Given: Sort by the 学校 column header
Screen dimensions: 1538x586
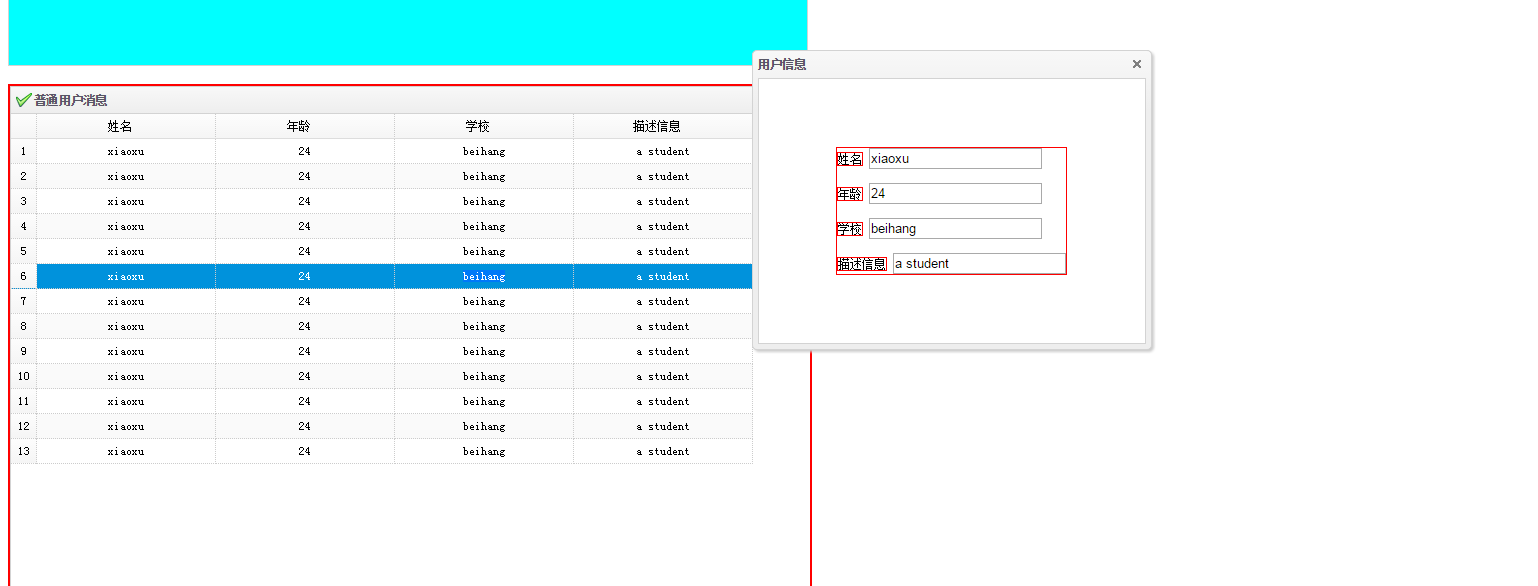Looking at the screenshot, I should (x=484, y=126).
